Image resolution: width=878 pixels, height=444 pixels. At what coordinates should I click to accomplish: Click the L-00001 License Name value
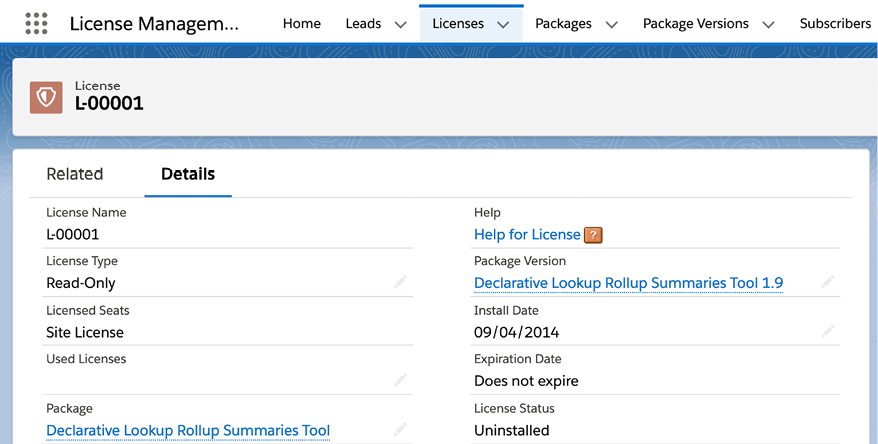[72, 234]
